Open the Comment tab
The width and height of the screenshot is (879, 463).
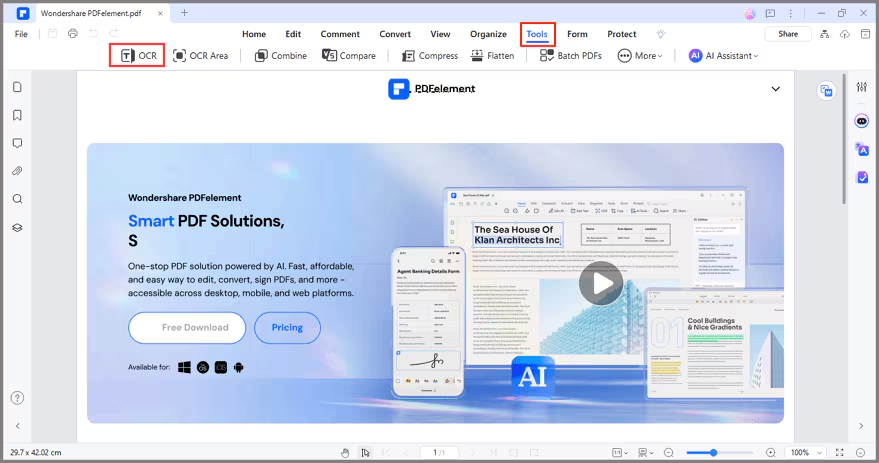click(x=340, y=34)
